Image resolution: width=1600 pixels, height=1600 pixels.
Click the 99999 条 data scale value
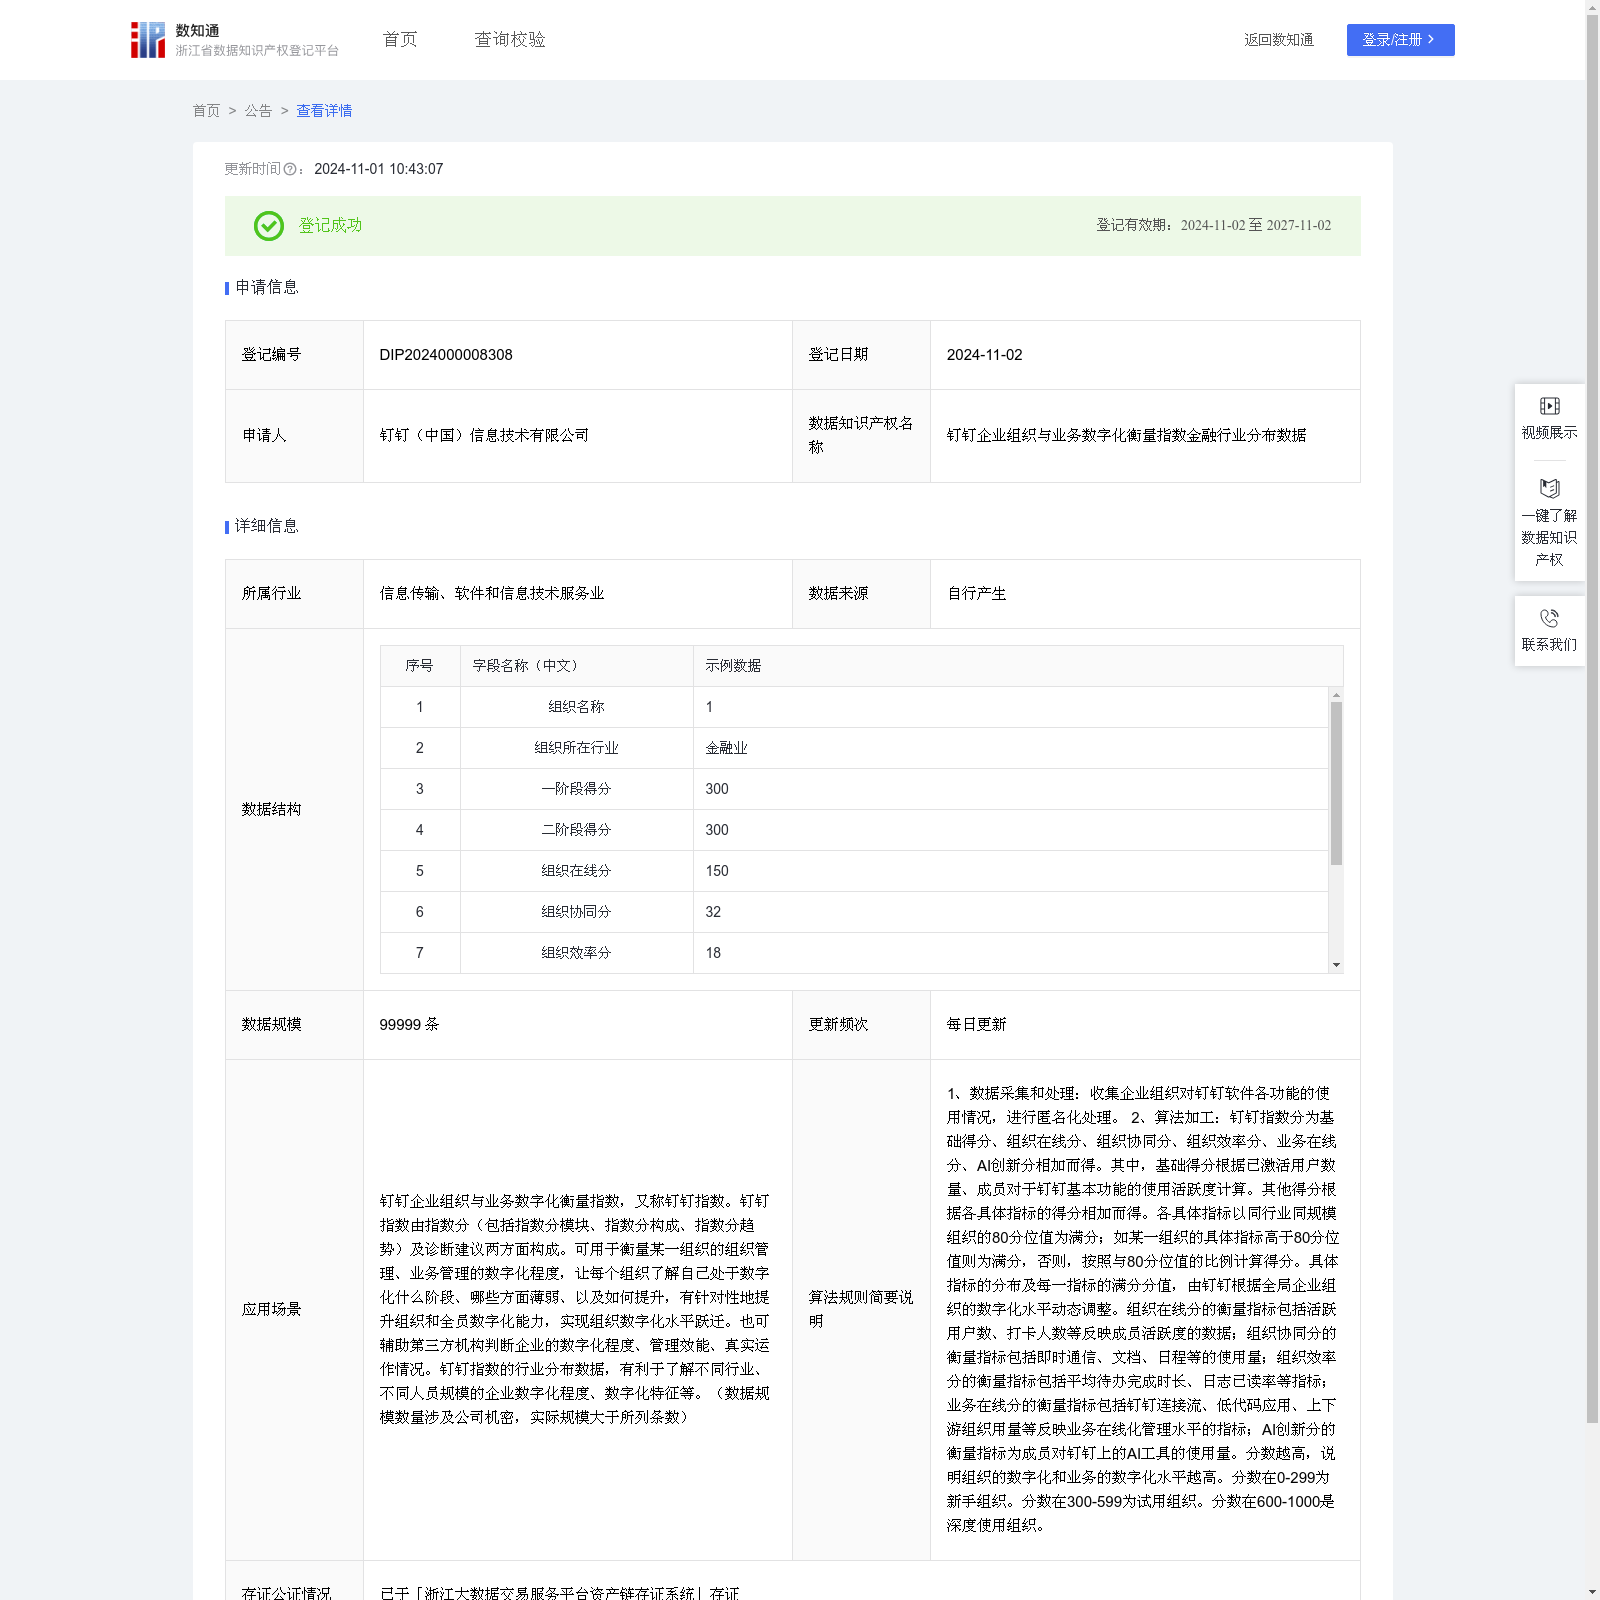pos(409,1025)
